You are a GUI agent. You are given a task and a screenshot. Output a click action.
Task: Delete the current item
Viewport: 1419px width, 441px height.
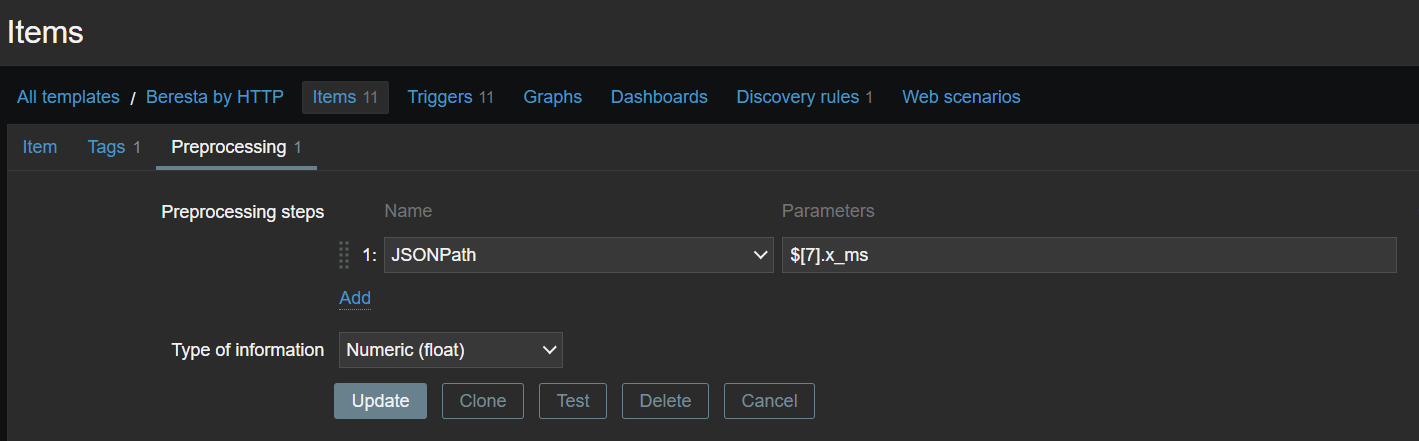point(665,401)
